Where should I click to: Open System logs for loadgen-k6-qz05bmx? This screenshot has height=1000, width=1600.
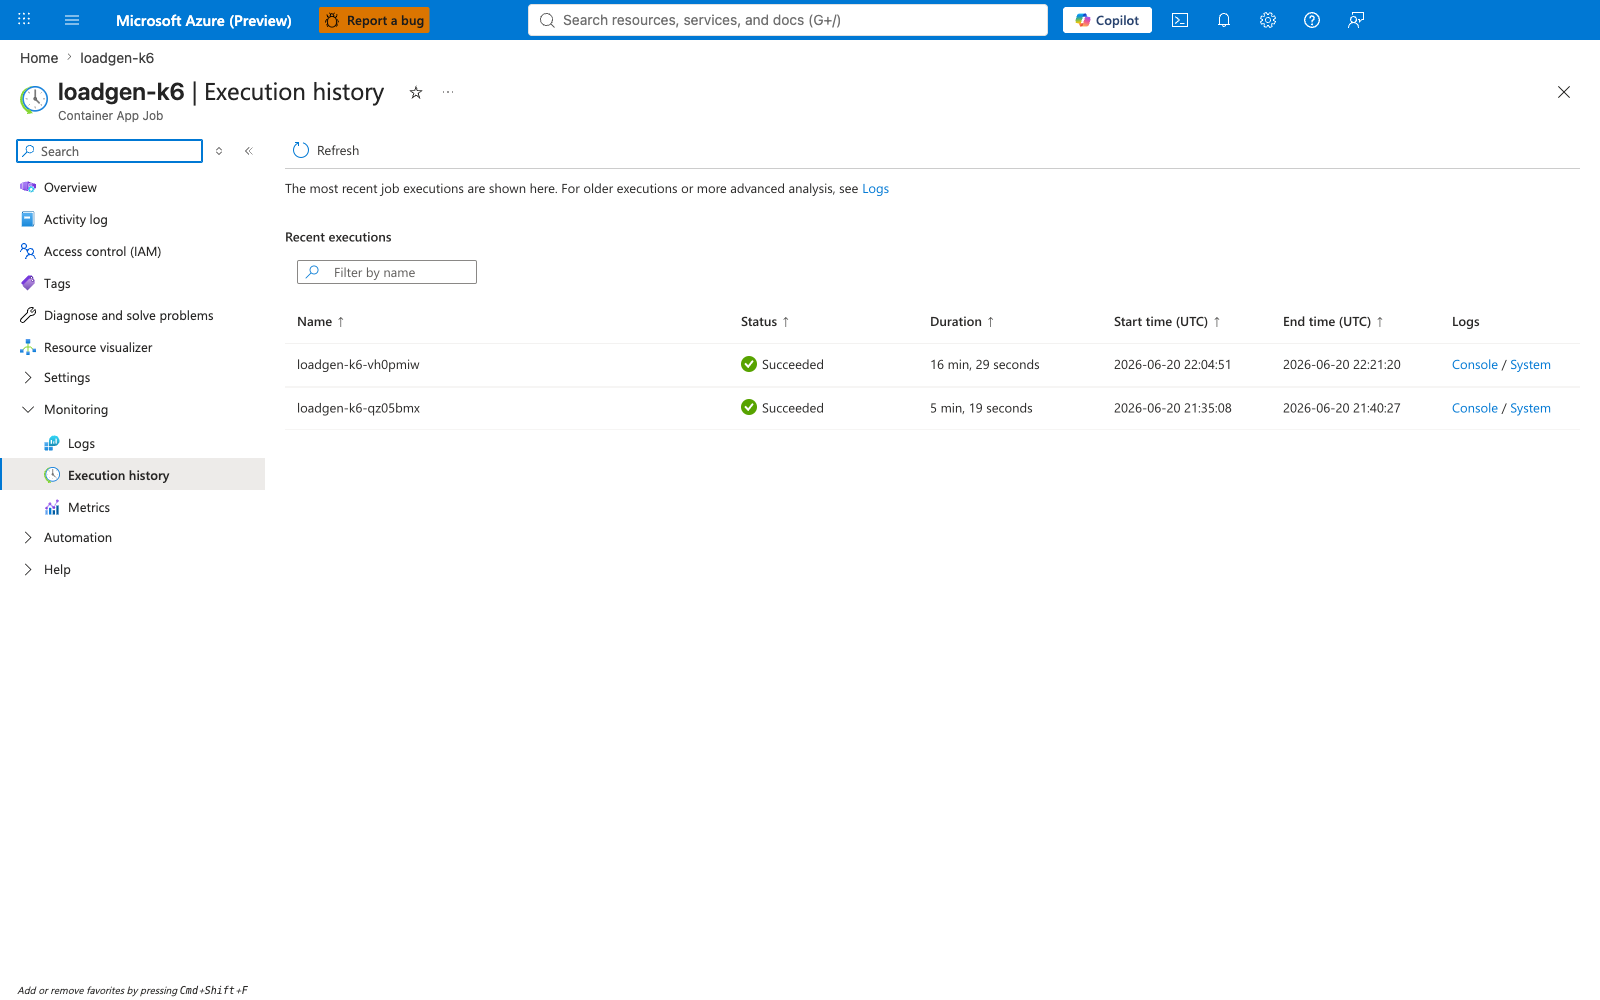tap(1530, 408)
